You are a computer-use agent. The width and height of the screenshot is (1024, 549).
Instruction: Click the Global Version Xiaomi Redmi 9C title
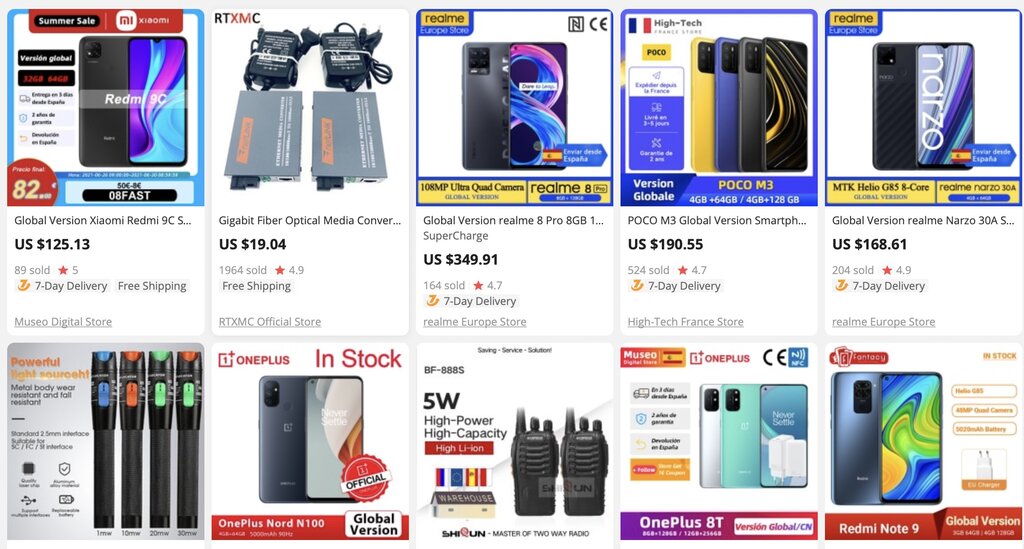(x=103, y=221)
